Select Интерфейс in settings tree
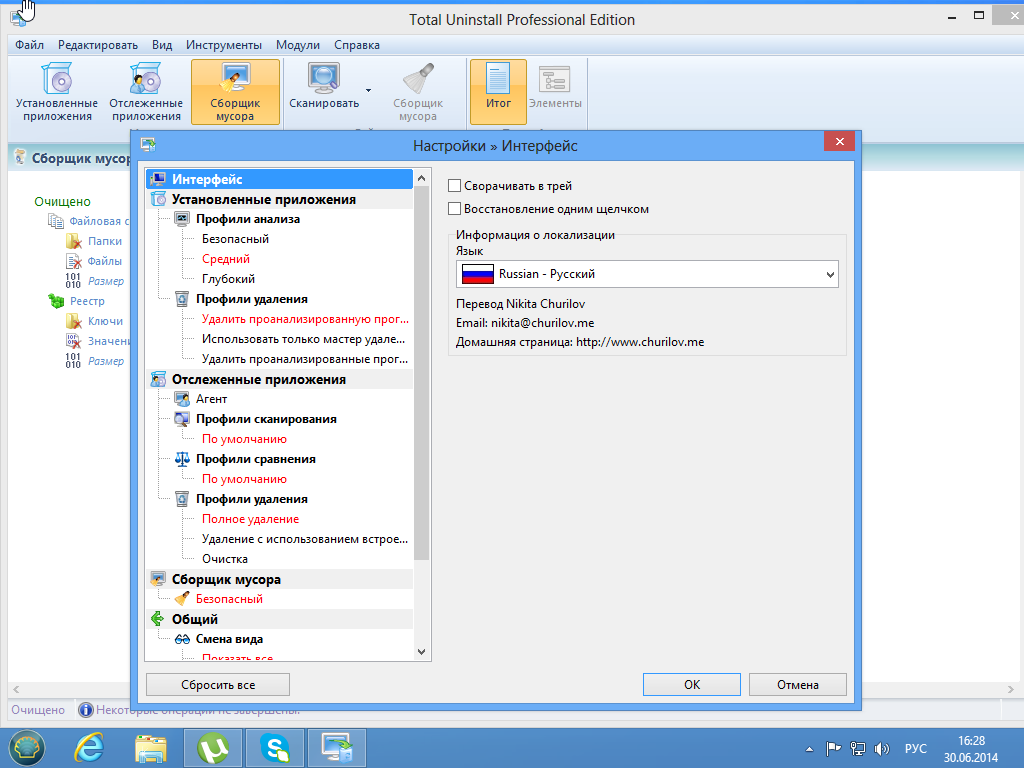This screenshot has width=1024, height=768. [280, 179]
